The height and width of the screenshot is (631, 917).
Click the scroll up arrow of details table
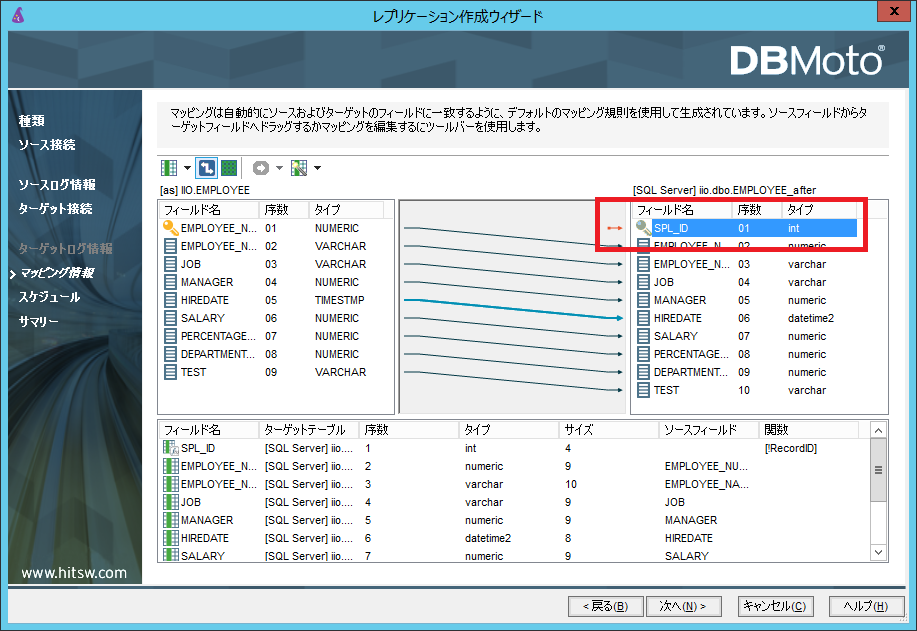tap(878, 430)
